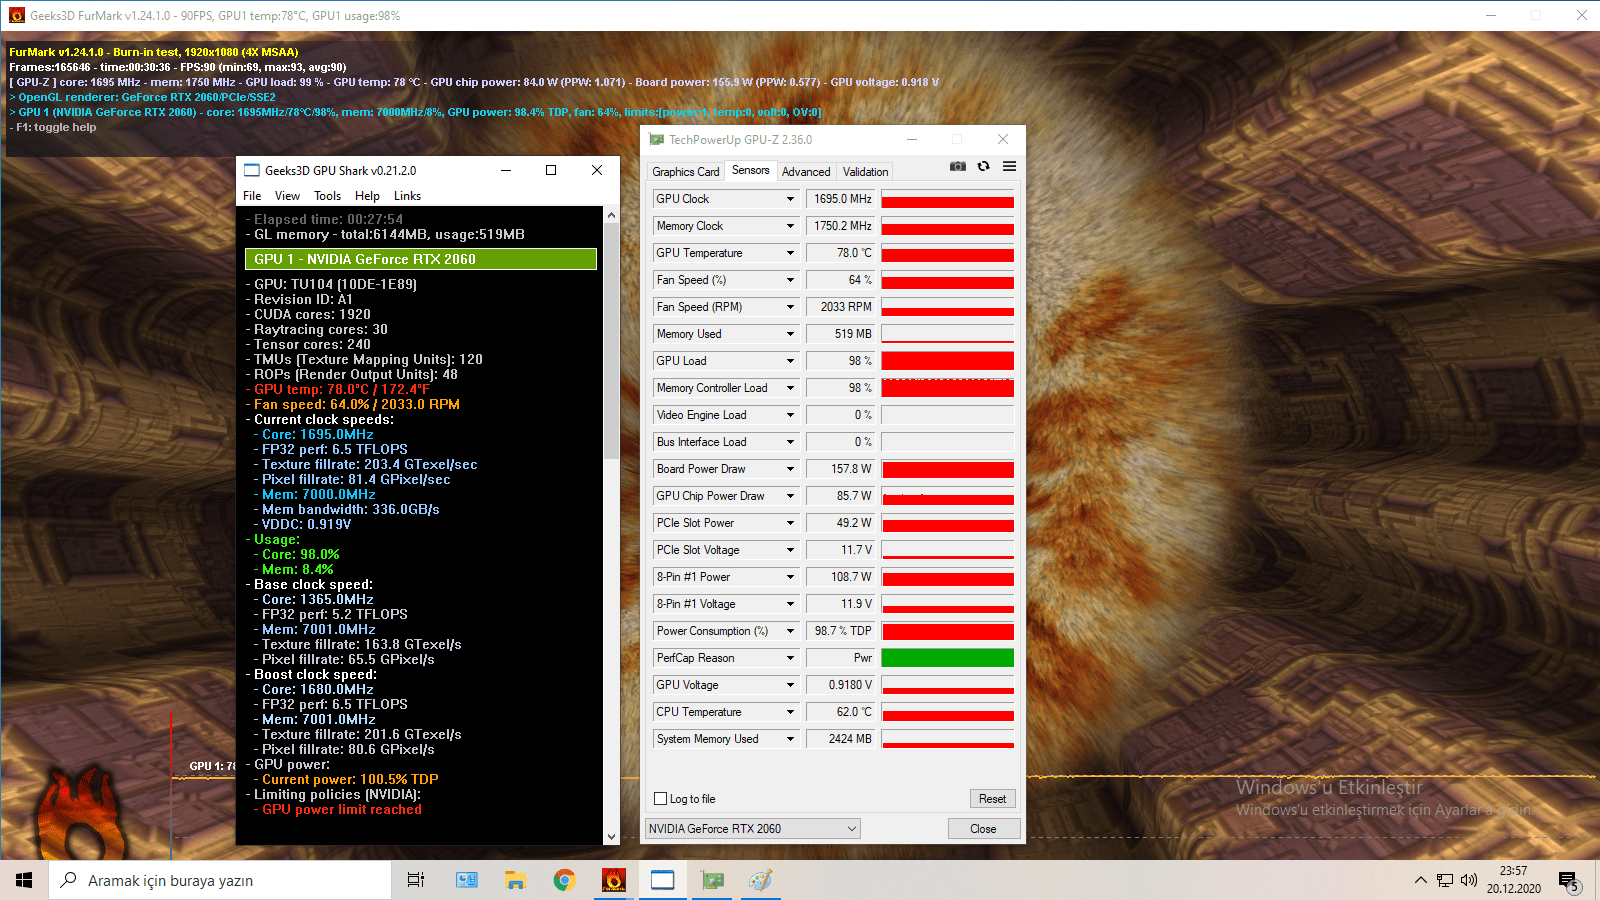Open the Action Center notifications icon

pyautogui.click(x=1568, y=880)
